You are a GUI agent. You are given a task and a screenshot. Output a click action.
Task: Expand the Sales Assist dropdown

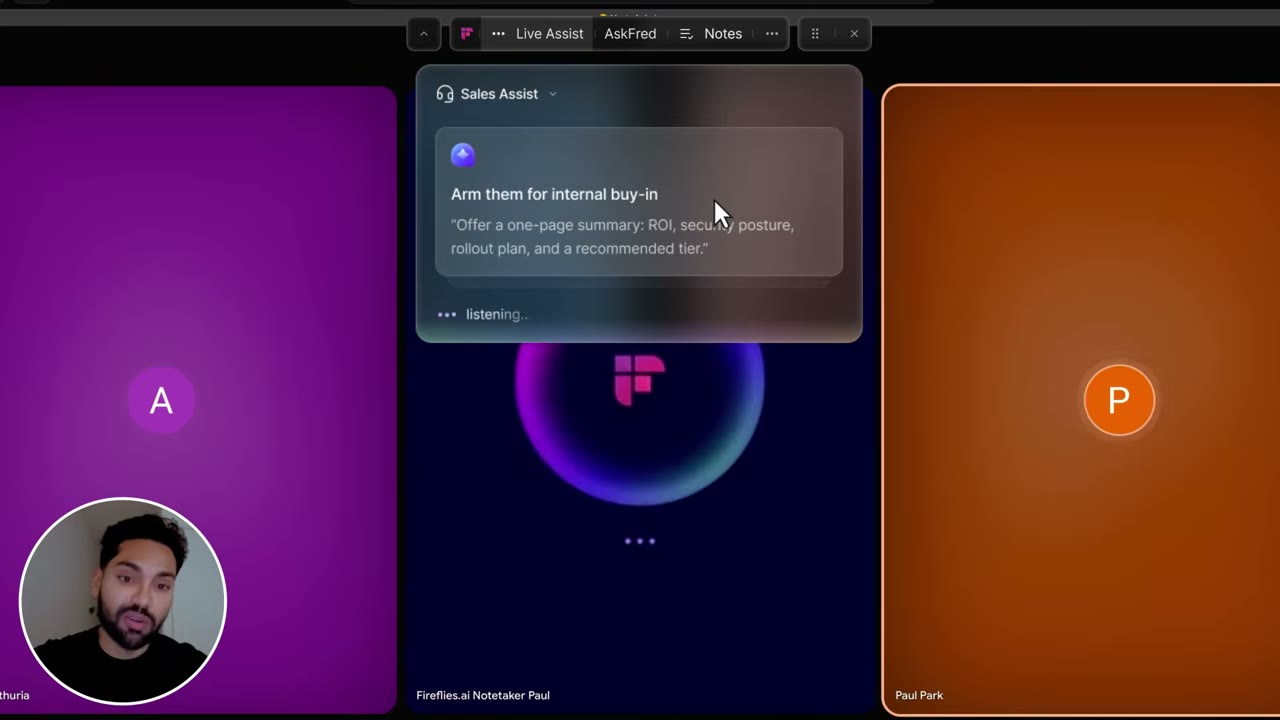click(552, 94)
